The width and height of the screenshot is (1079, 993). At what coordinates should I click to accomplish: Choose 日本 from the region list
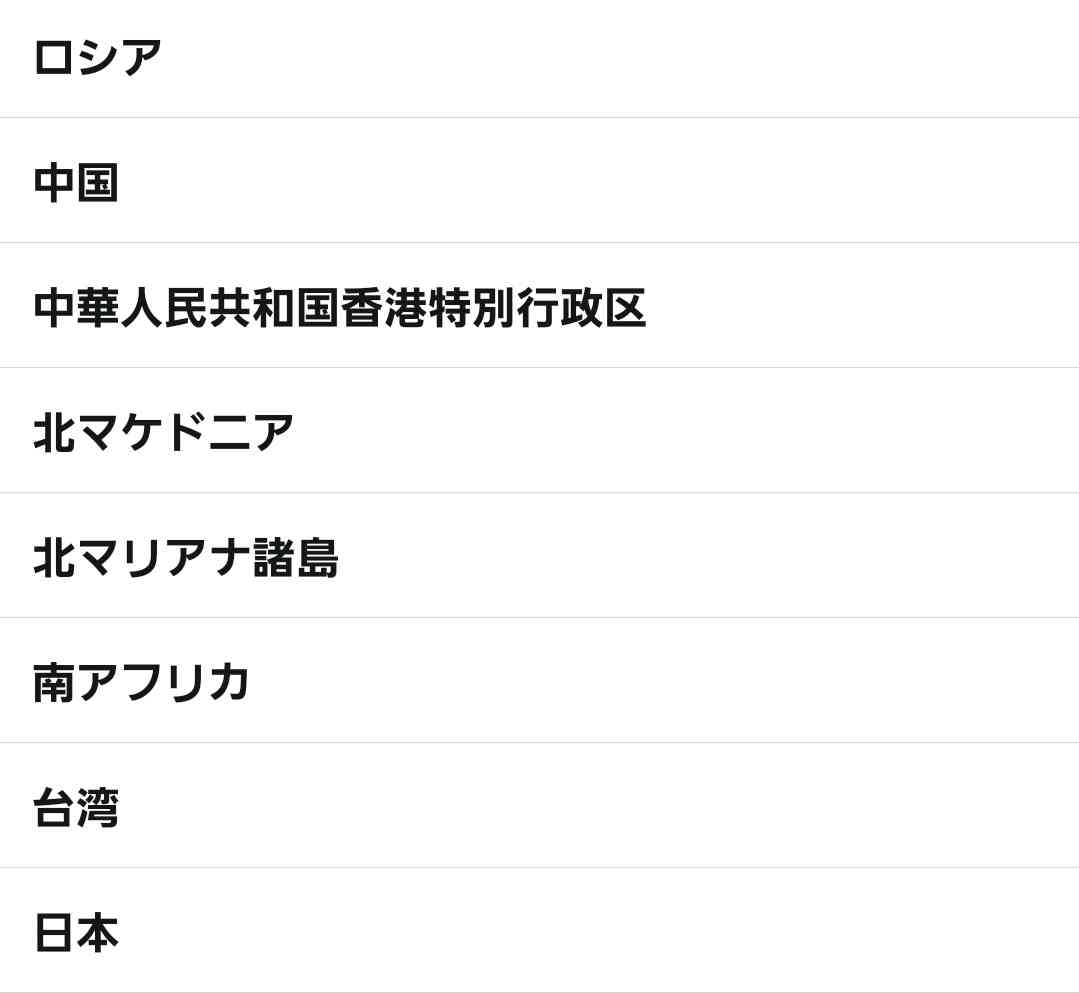pyautogui.click(x=540, y=931)
